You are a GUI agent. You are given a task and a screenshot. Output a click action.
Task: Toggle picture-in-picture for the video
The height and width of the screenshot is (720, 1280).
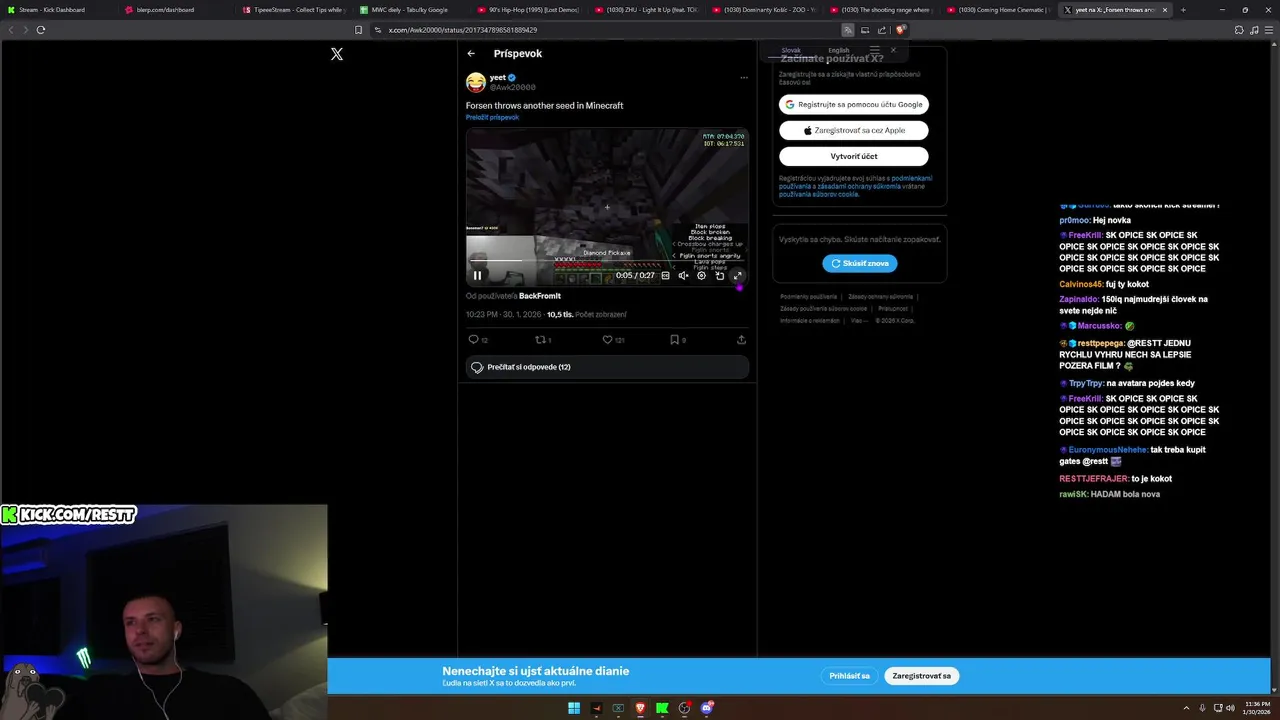pyautogui.click(x=719, y=276)
